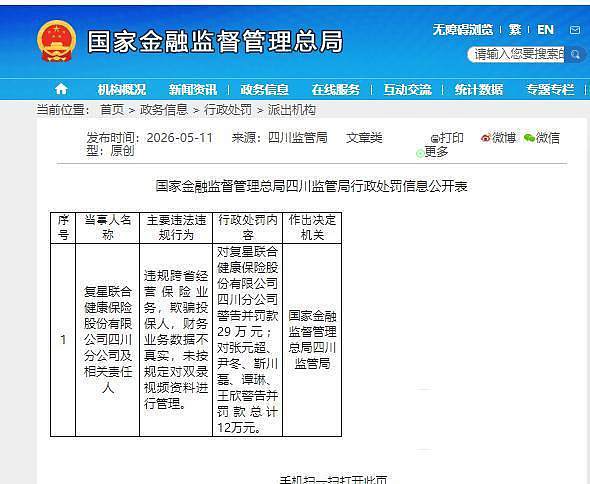Select 政务信息 navigation item

[265, 90]
